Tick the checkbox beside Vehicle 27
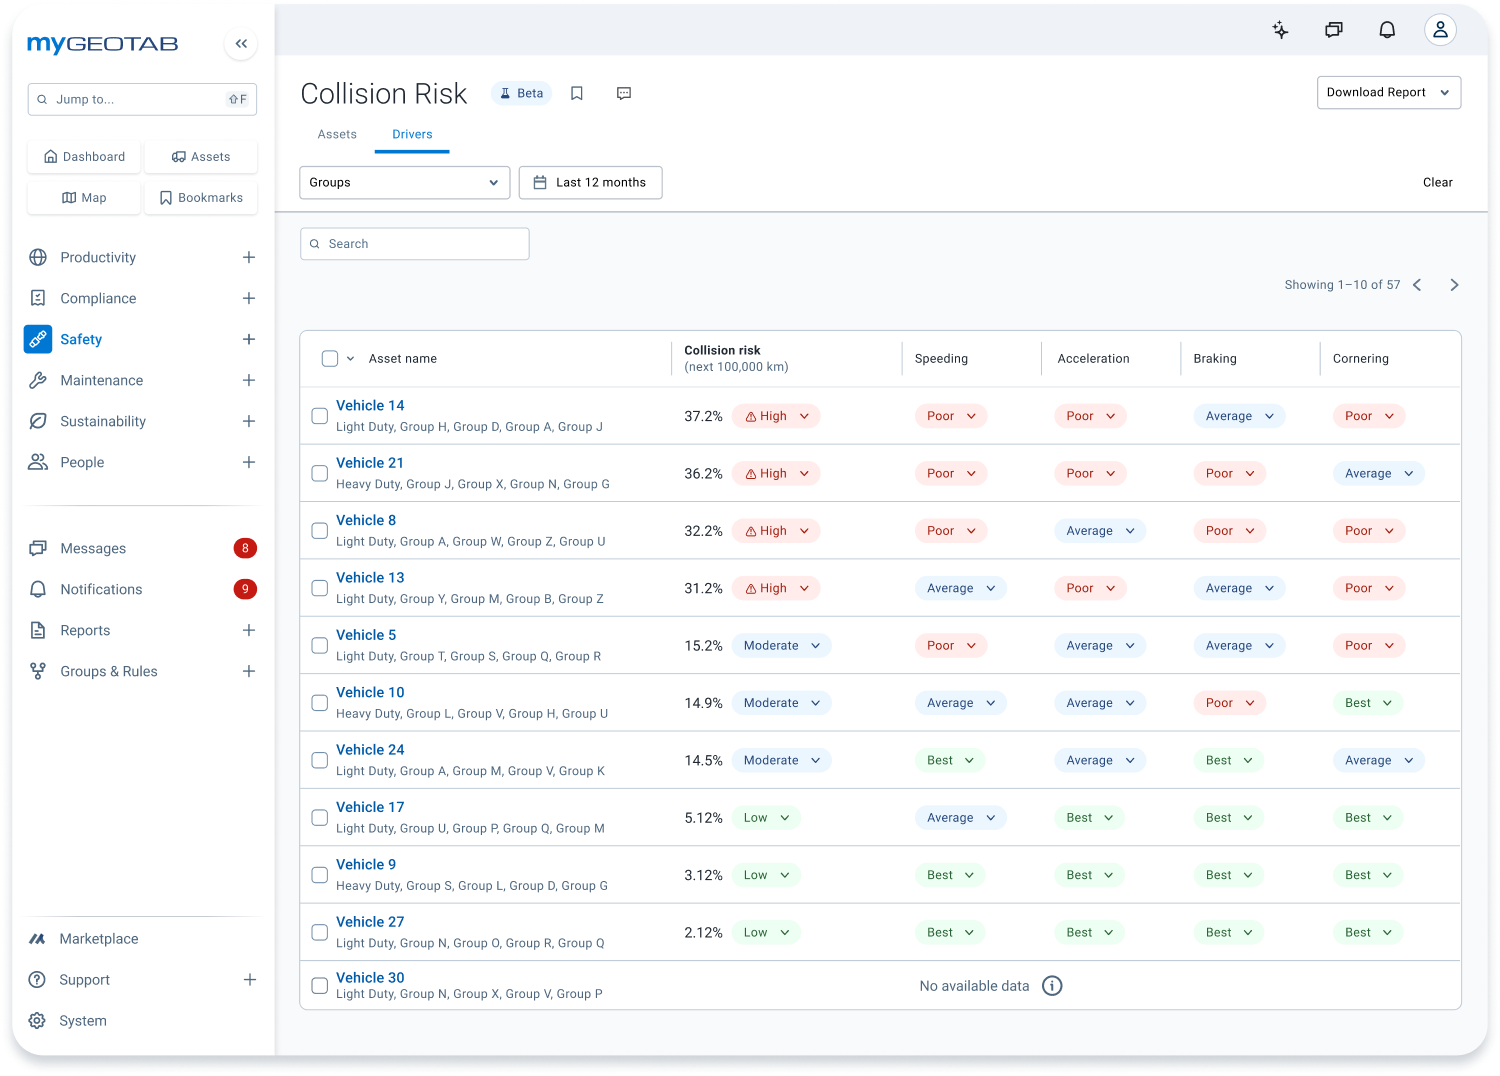Image resolution: width=1500 pixels, height=1076 pixels. pyautogui.click(x=319, y=931)
